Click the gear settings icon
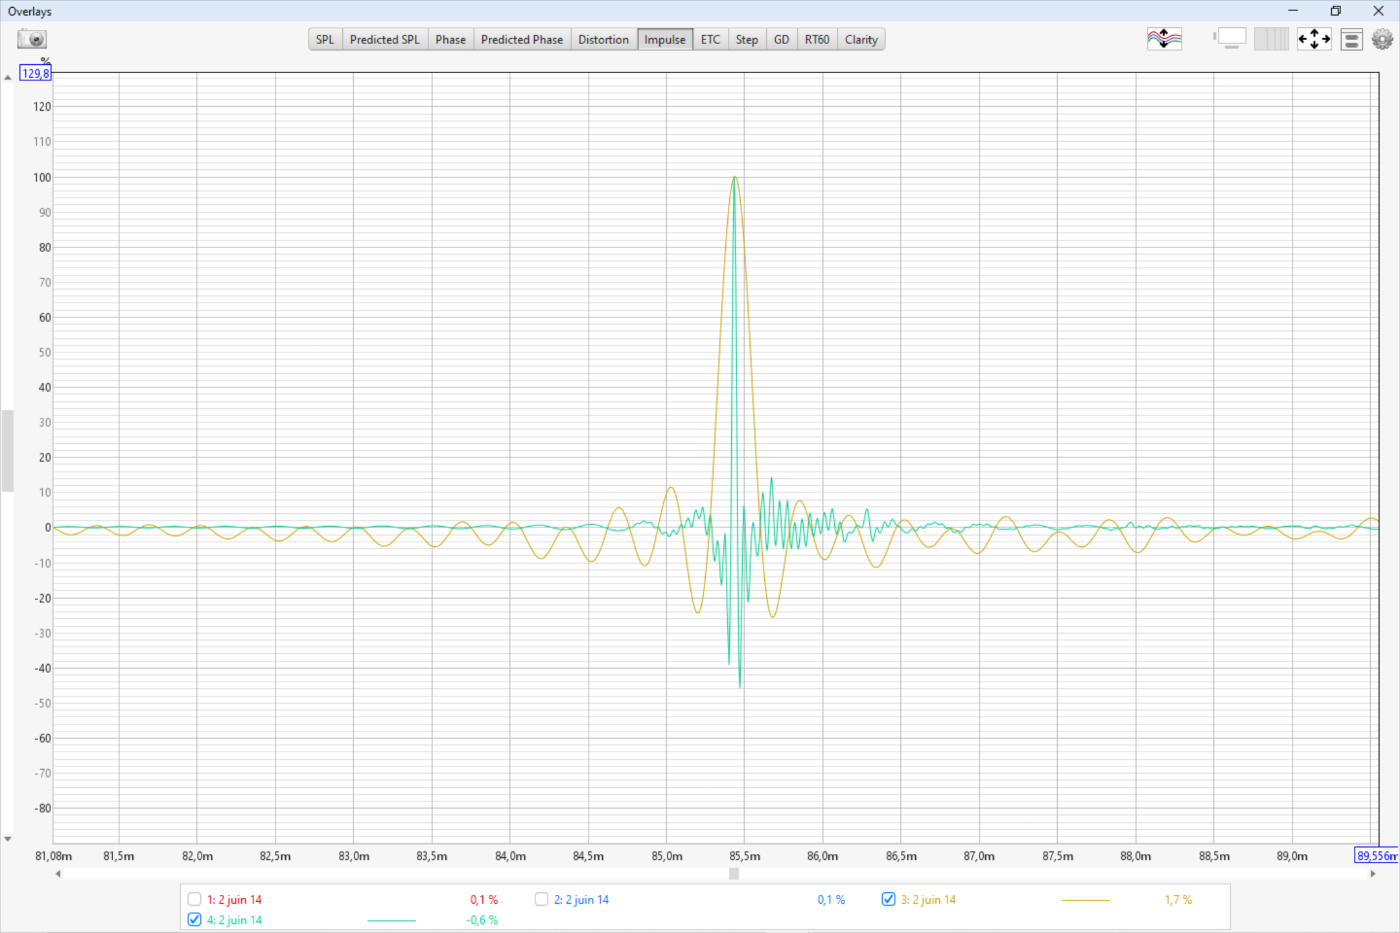 pyautogui.click(x=1382, y=39)
